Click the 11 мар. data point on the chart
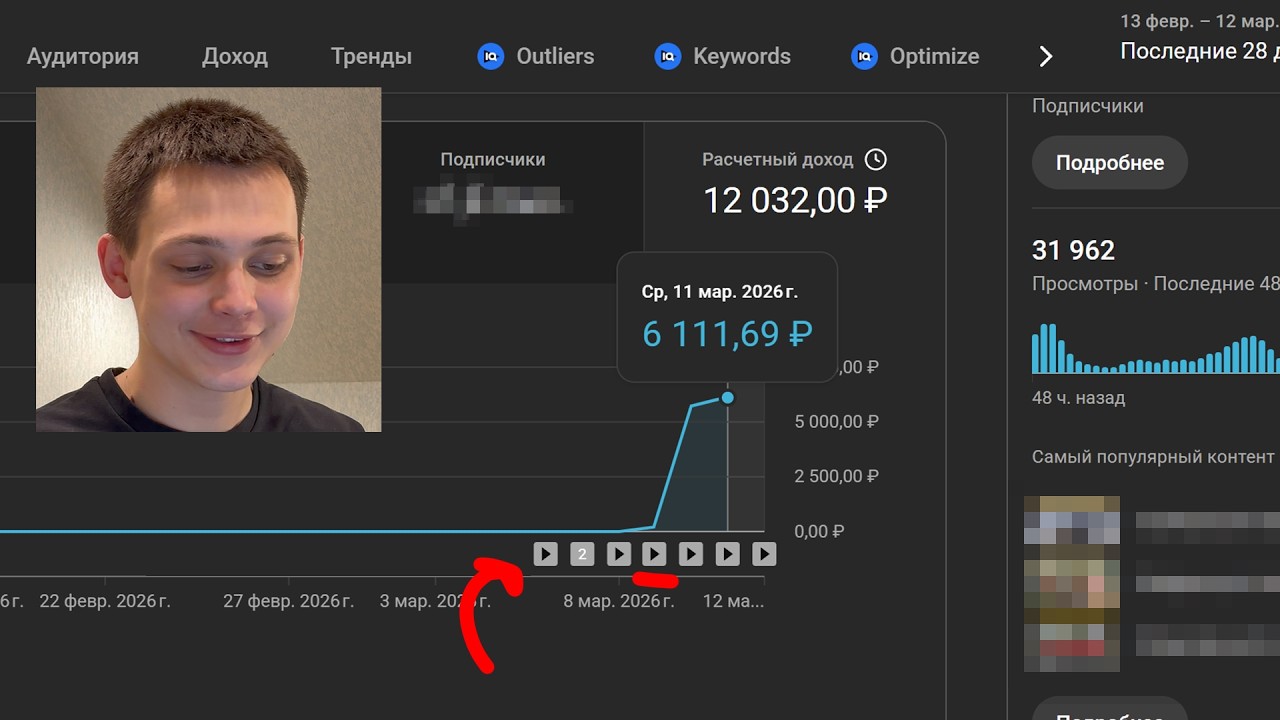1280x720 pixels. (x=728, y=398)
